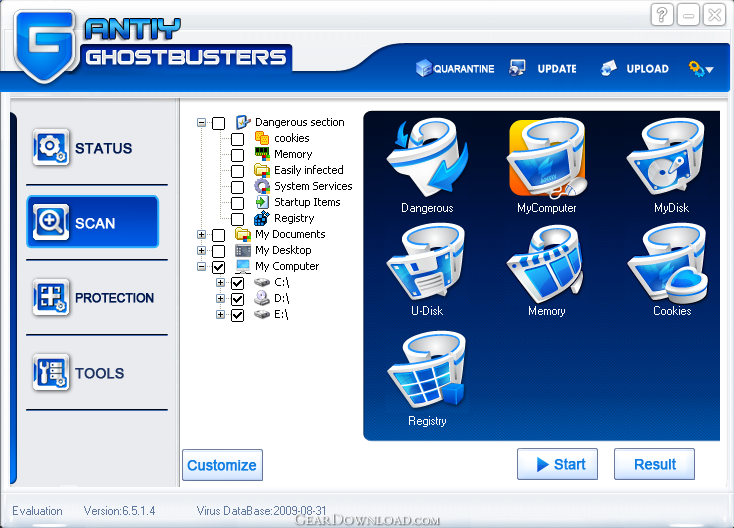Expand the My Desktop tree node
Viewport: 734px width, 528px height.
(201, 250)
